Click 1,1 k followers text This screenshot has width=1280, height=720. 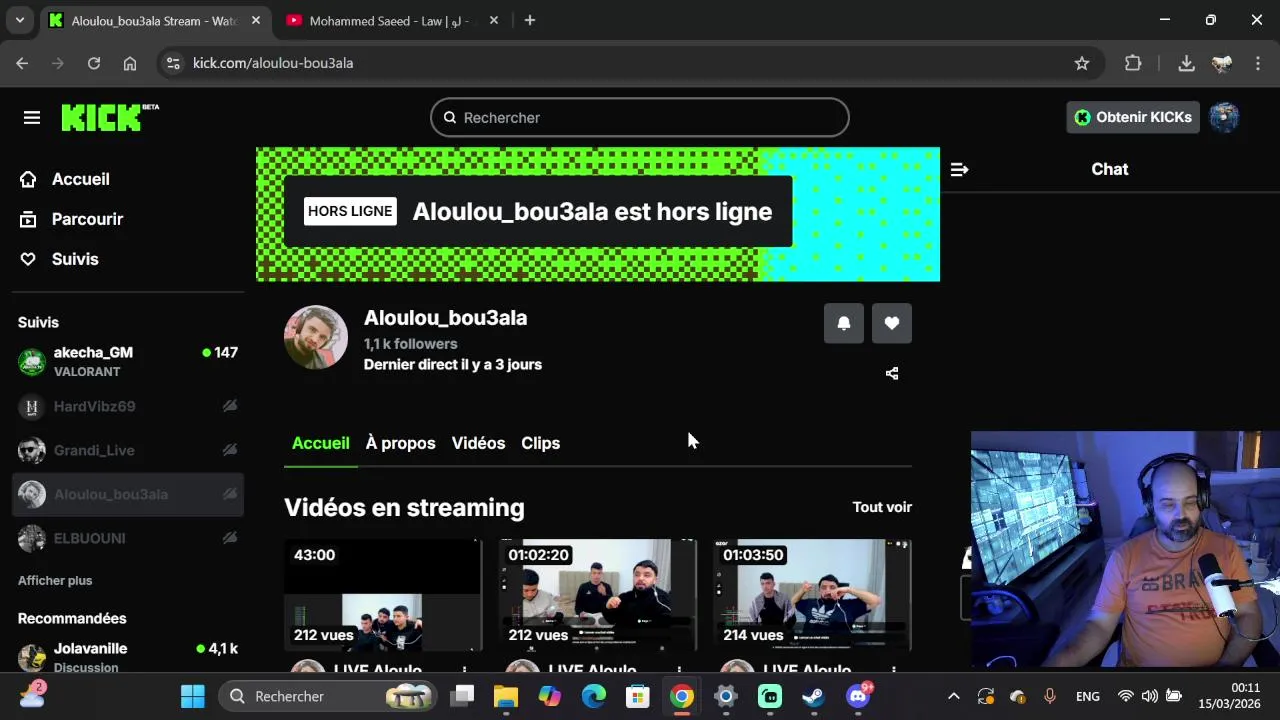pos(410,343)
